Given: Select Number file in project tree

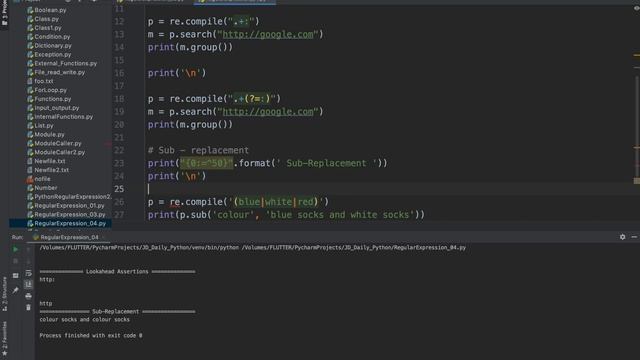Looking at the screenshot, I should click(46, 188).
